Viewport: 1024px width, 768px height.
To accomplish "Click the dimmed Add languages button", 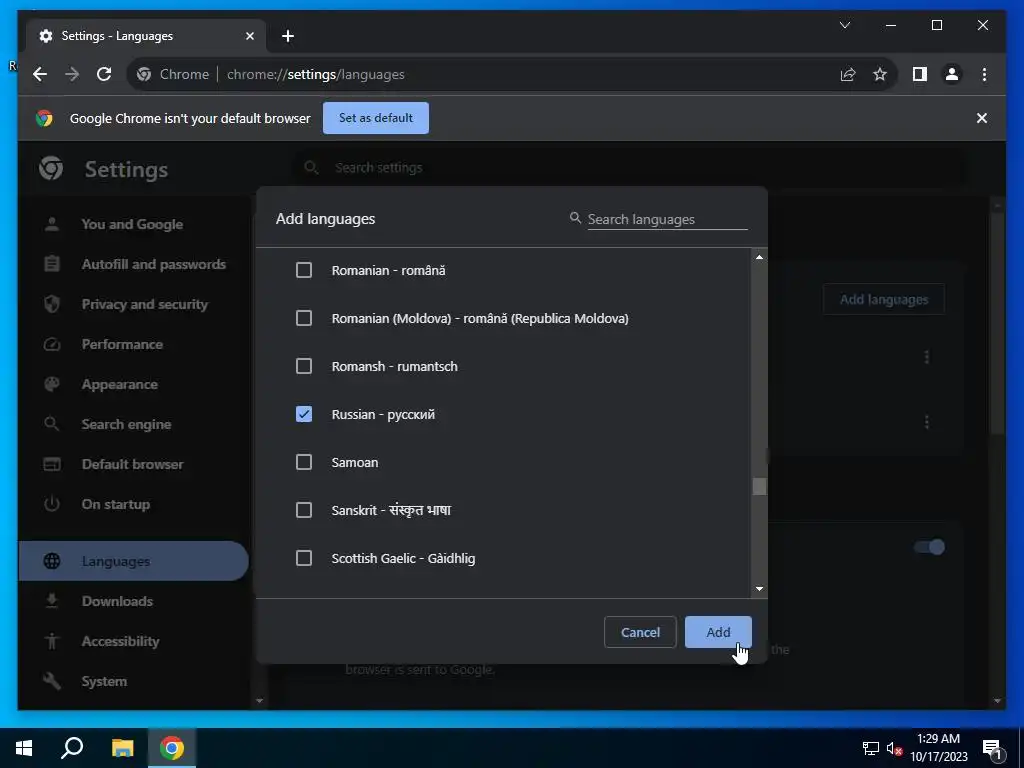I will [x=884, y=299].
